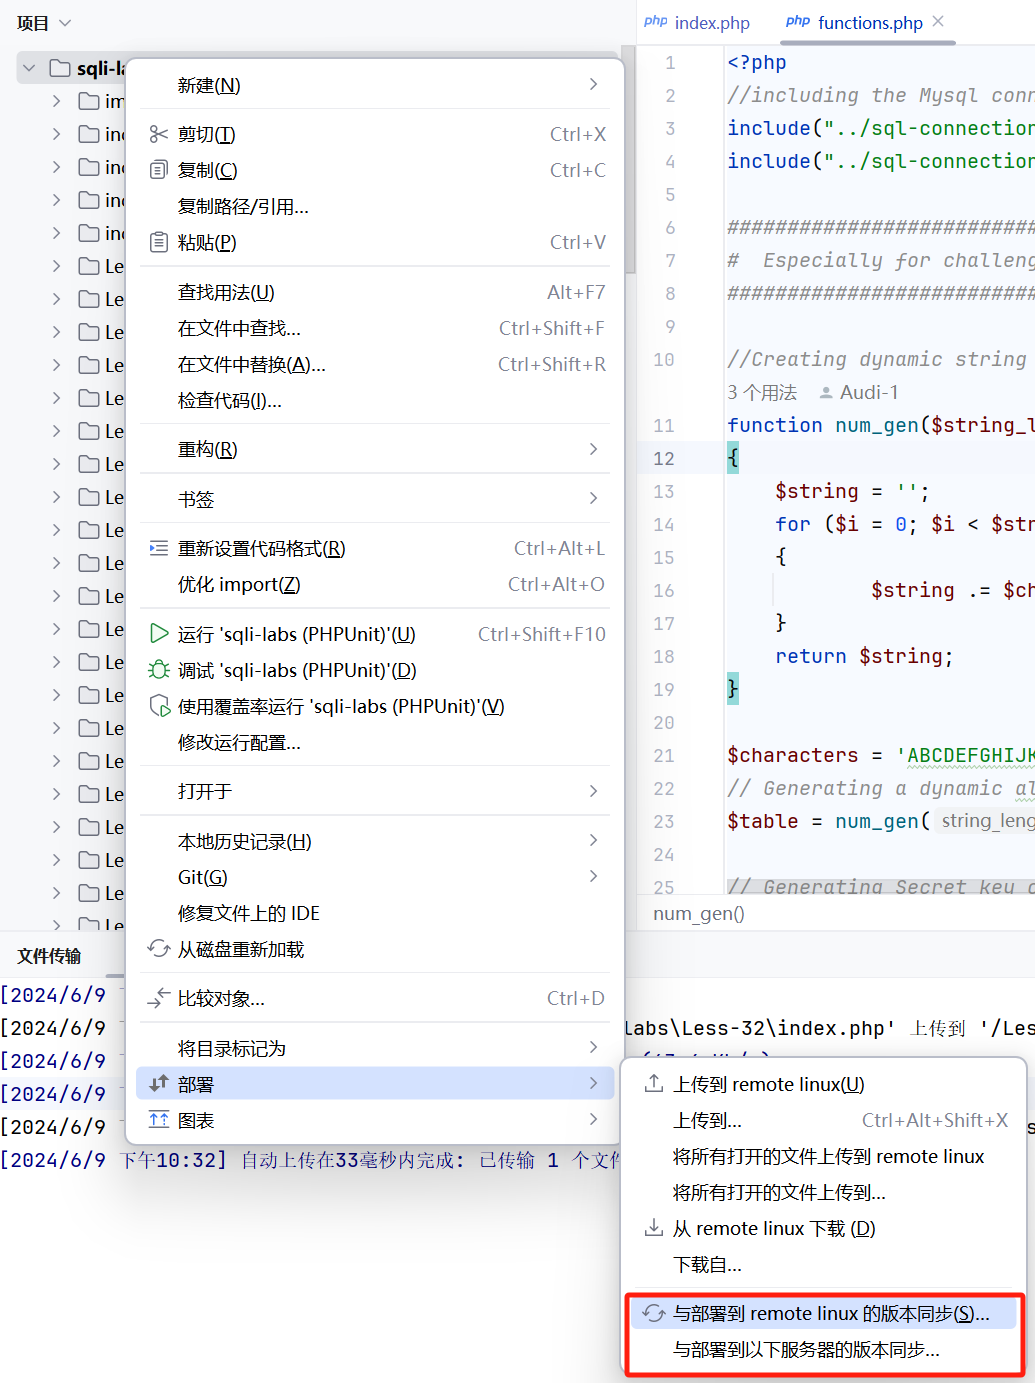
Task: Click the Reload from Disk icon
Action: tap(158, 949)
